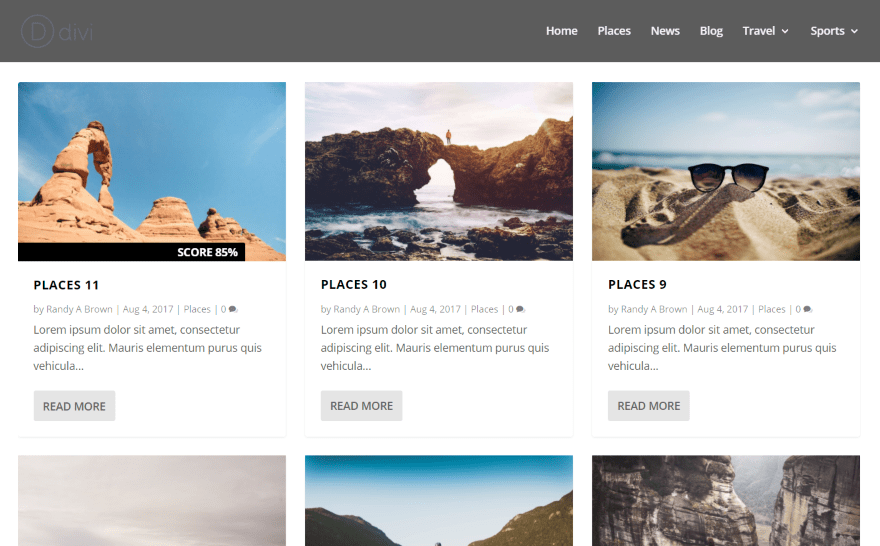Click comment bubble icon on Places 9

(808, 309)
